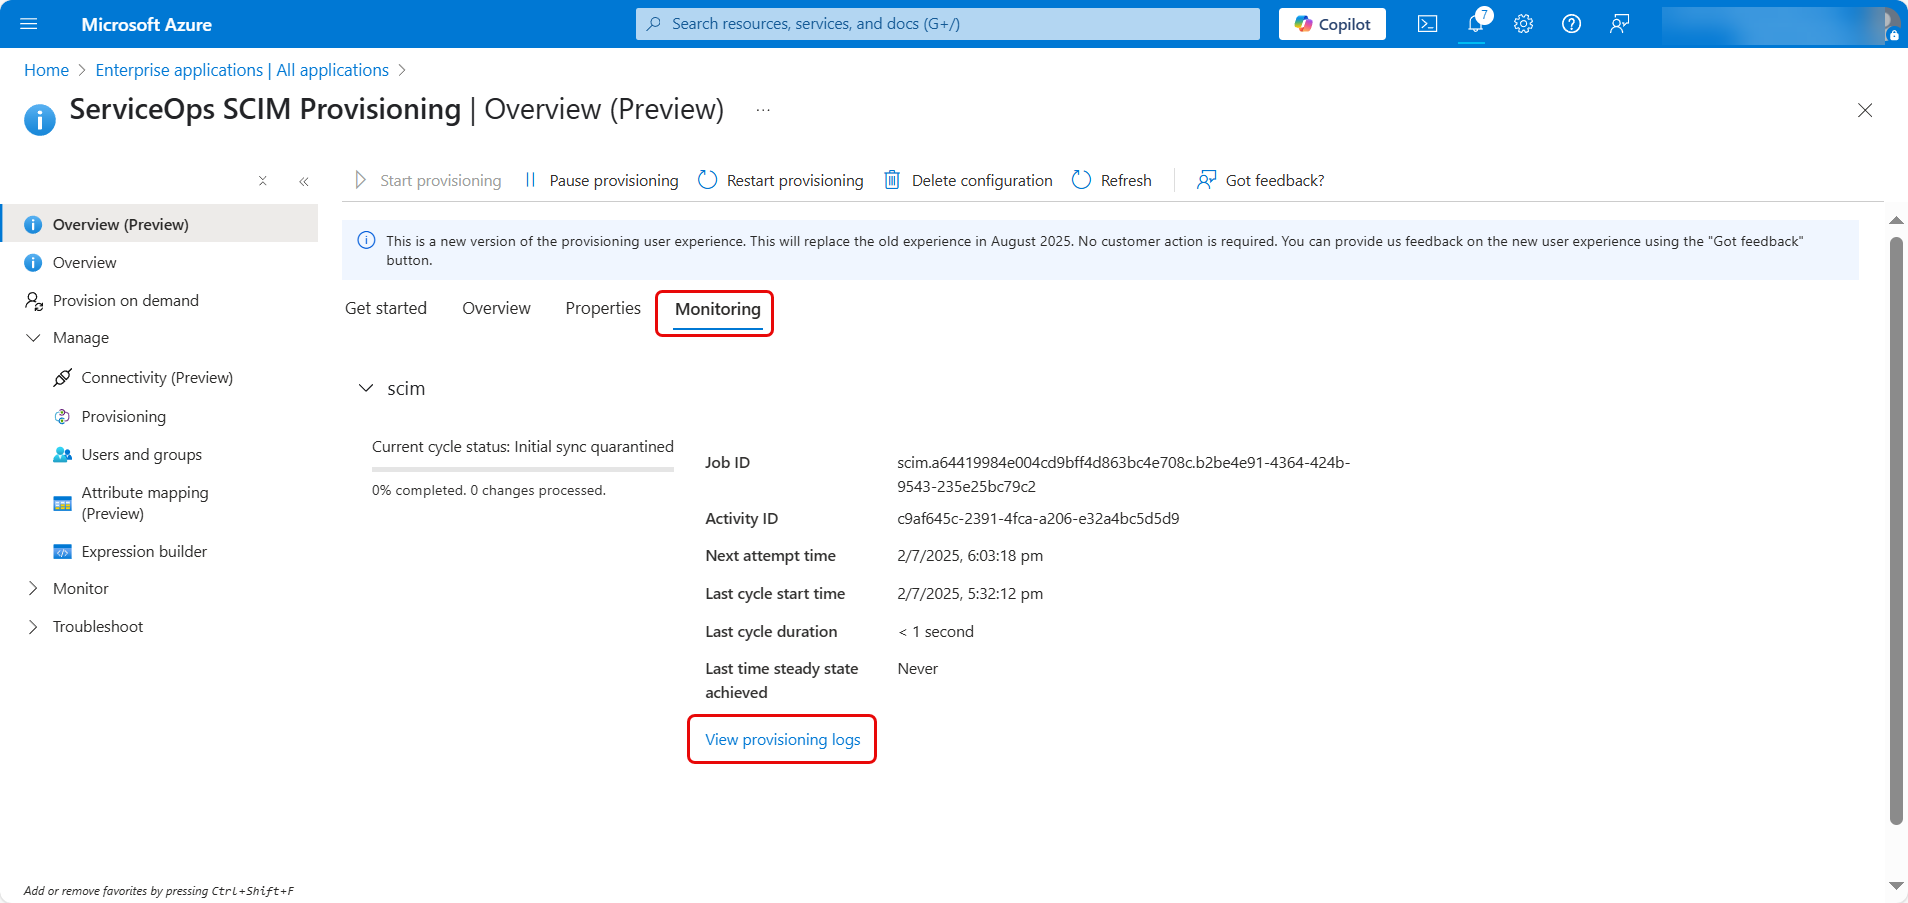Click the Got feedback? icon
1908x903 pixels.
[1207, 180]
